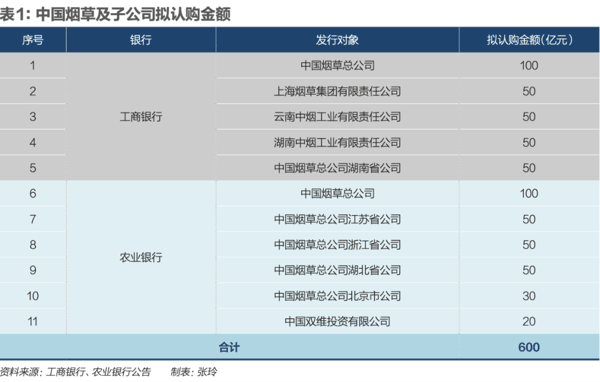Image resolution: width=600 pixels, height=382 pixels.
Task: Click the 序号 column header
Action: point(33,40)
